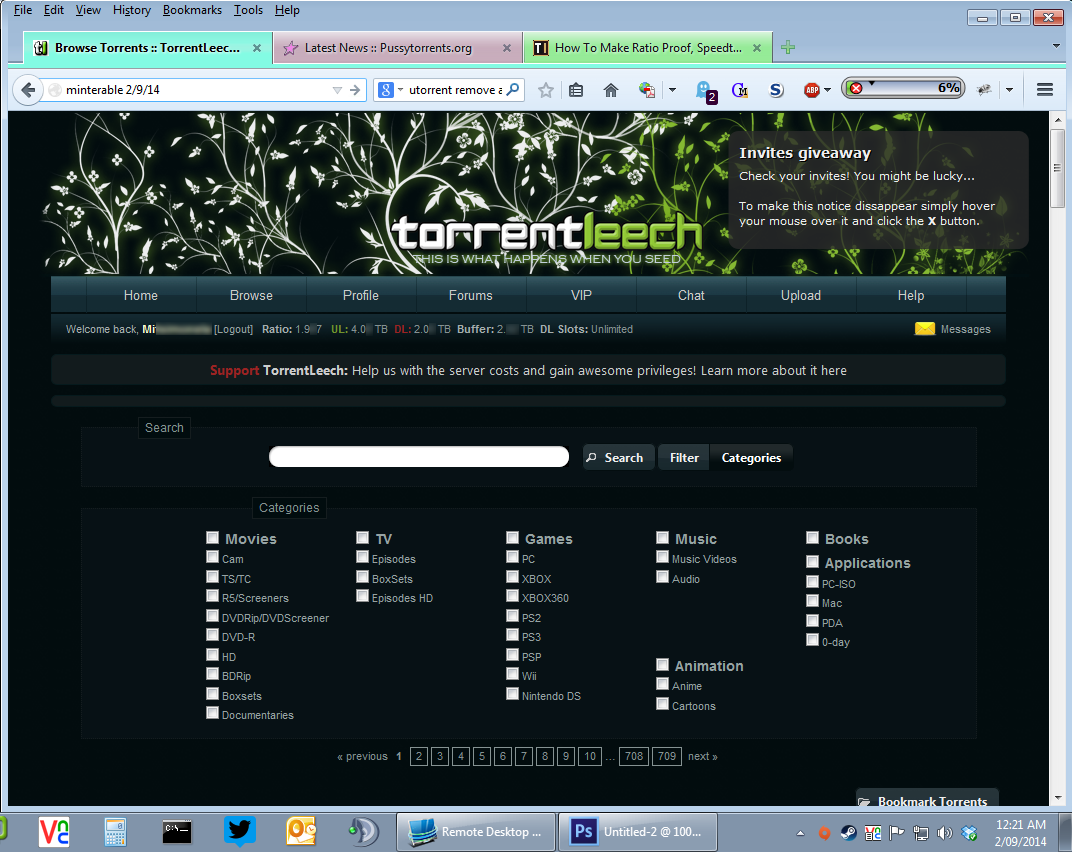The width and height of the screenshot is (1072, 852).
Task: Open the search engine selector dropdown
Action: pyautogui.click(x=401, y=90)
